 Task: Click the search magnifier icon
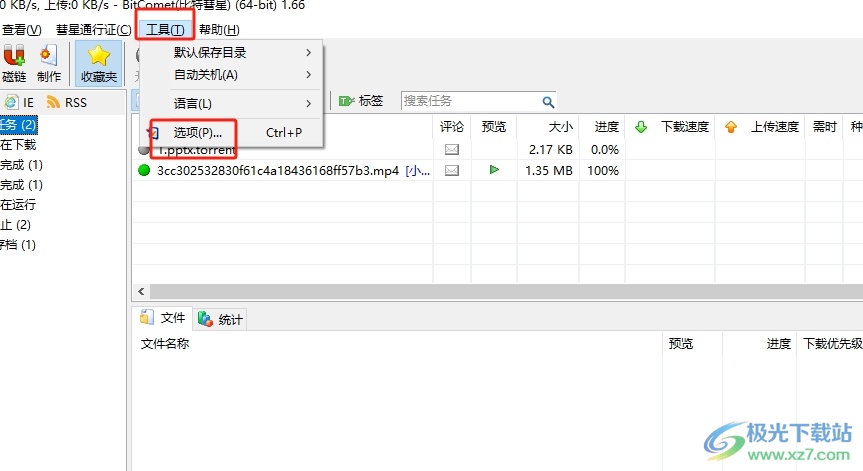(548, 102)
